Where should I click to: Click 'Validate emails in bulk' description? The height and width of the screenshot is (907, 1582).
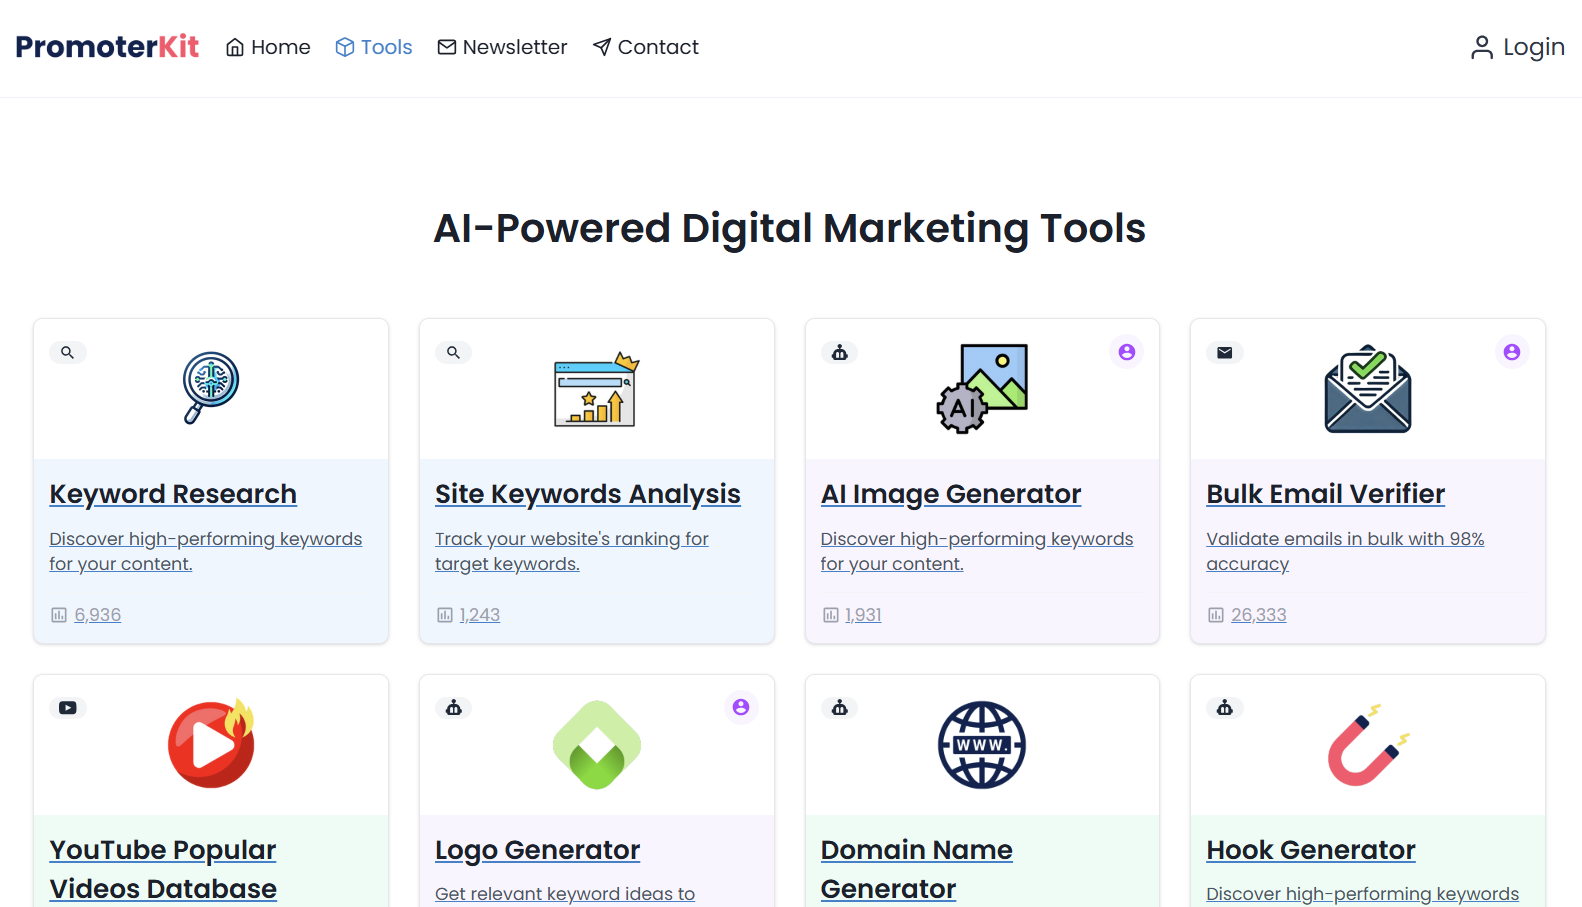pos(1345,551)
